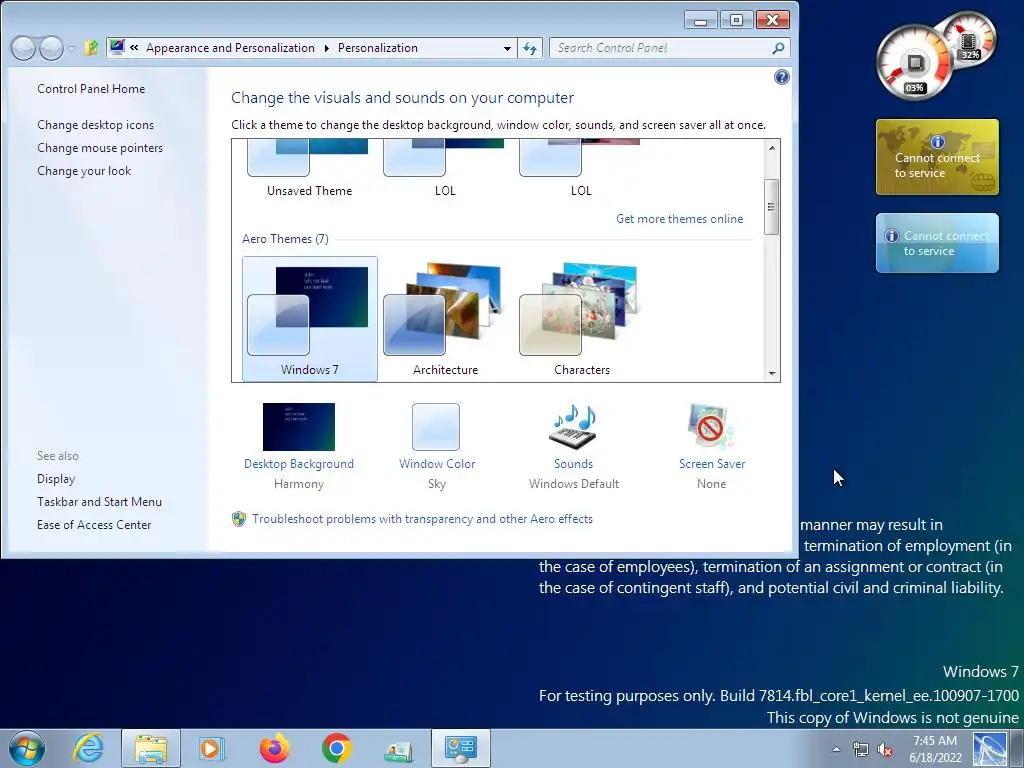Image resolution: width=1024 pixels, height=768 pixels.
Task: Click the Personalization breadcrumb
Action: pyautogui.click(x=377, y=48)
